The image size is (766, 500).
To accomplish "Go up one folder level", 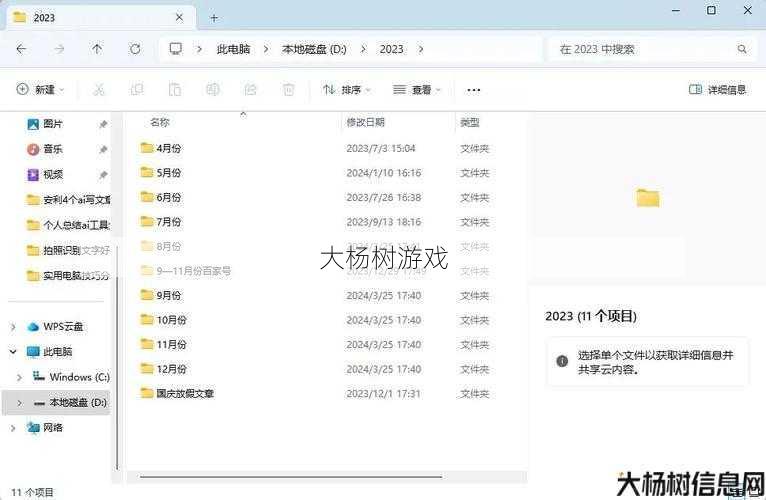I will tap(97, 49).
